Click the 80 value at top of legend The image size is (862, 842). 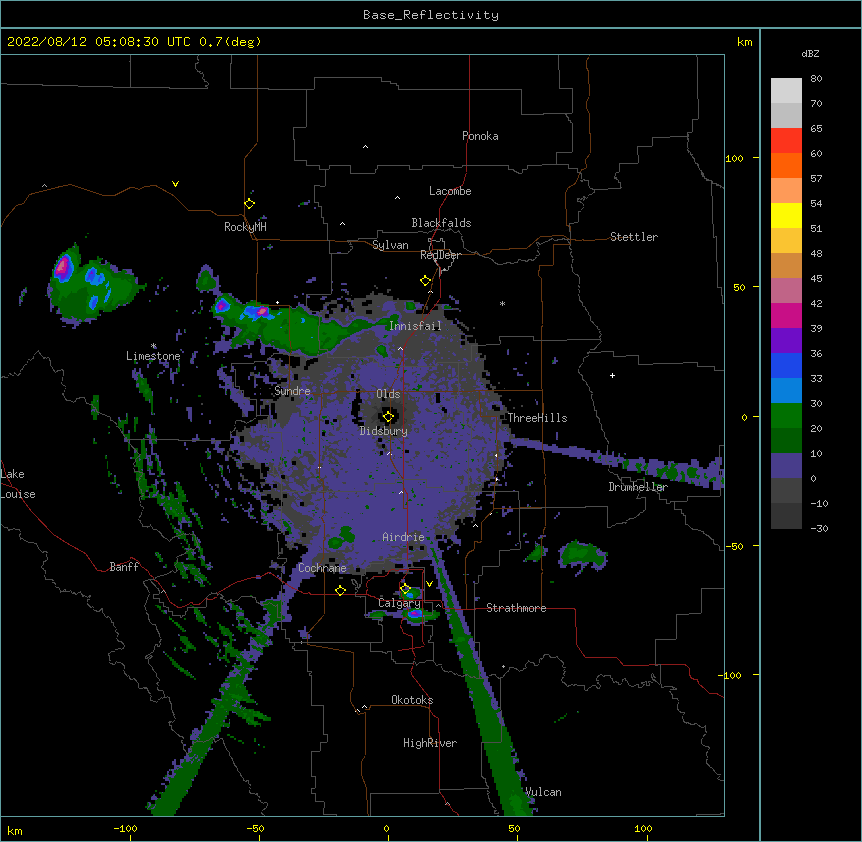(816, 79)
